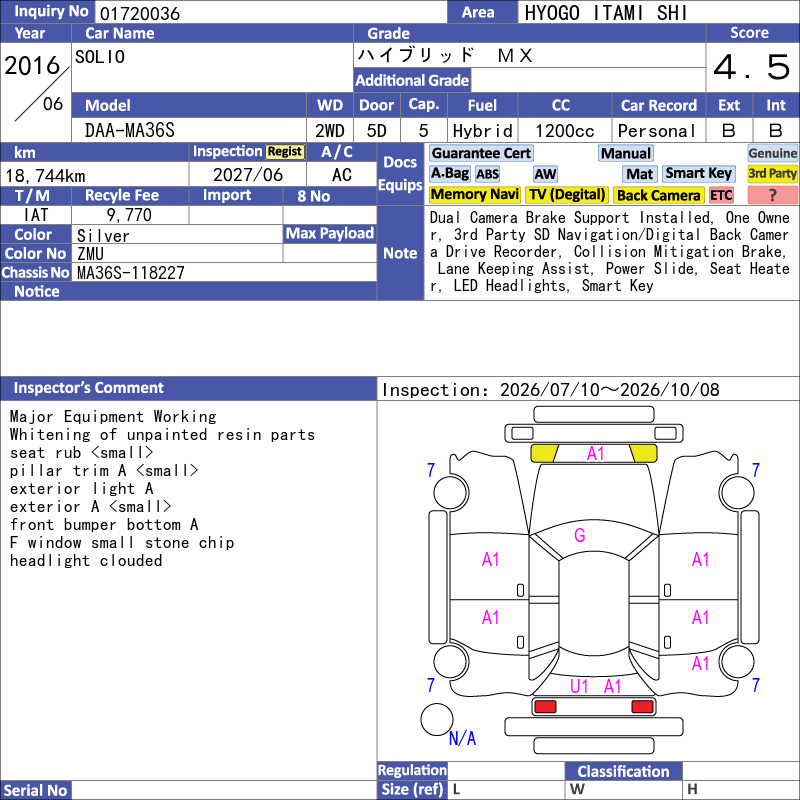
Task: Click the area HYOGO ITAMI SHI
Action: tap(606, 13)
